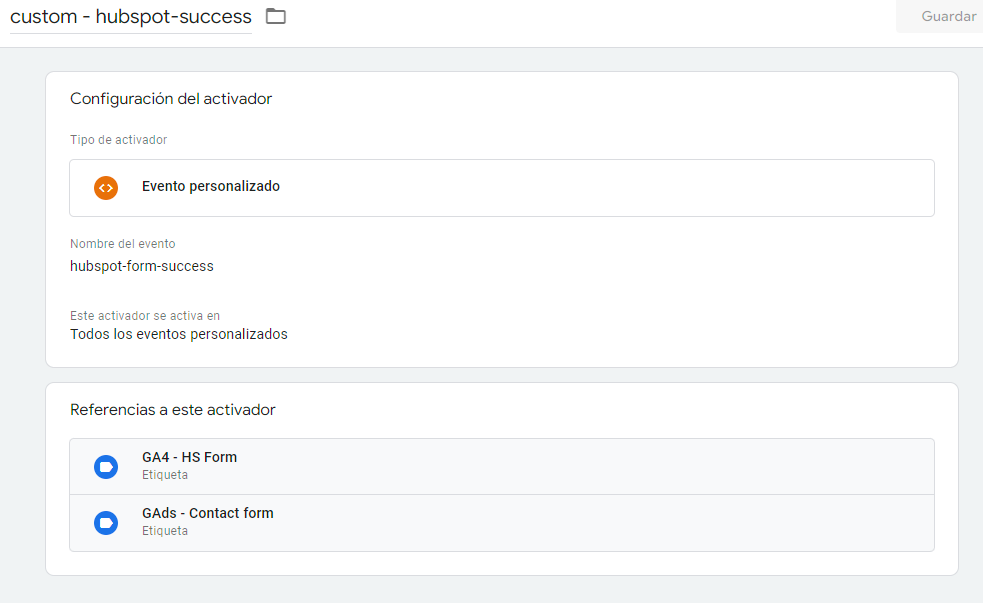The width and height of the screenshot is (983, 603).
Task: Click the blue tag icon of GAds - Contact form
Action: pos(106,523)
